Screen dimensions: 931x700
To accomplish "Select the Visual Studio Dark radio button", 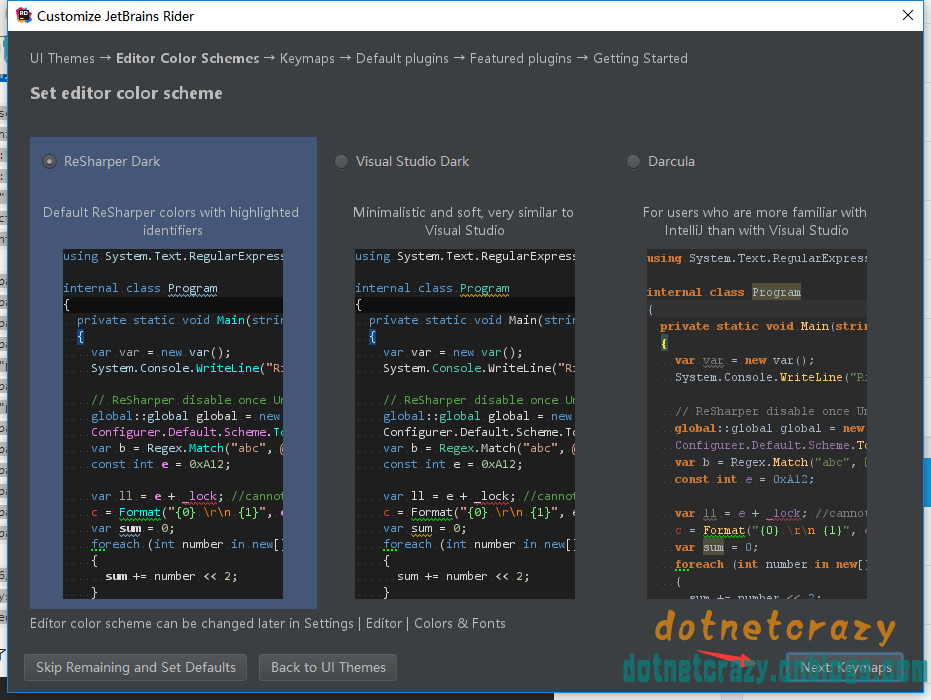I will pyautogui.click(x=341, y=161).
